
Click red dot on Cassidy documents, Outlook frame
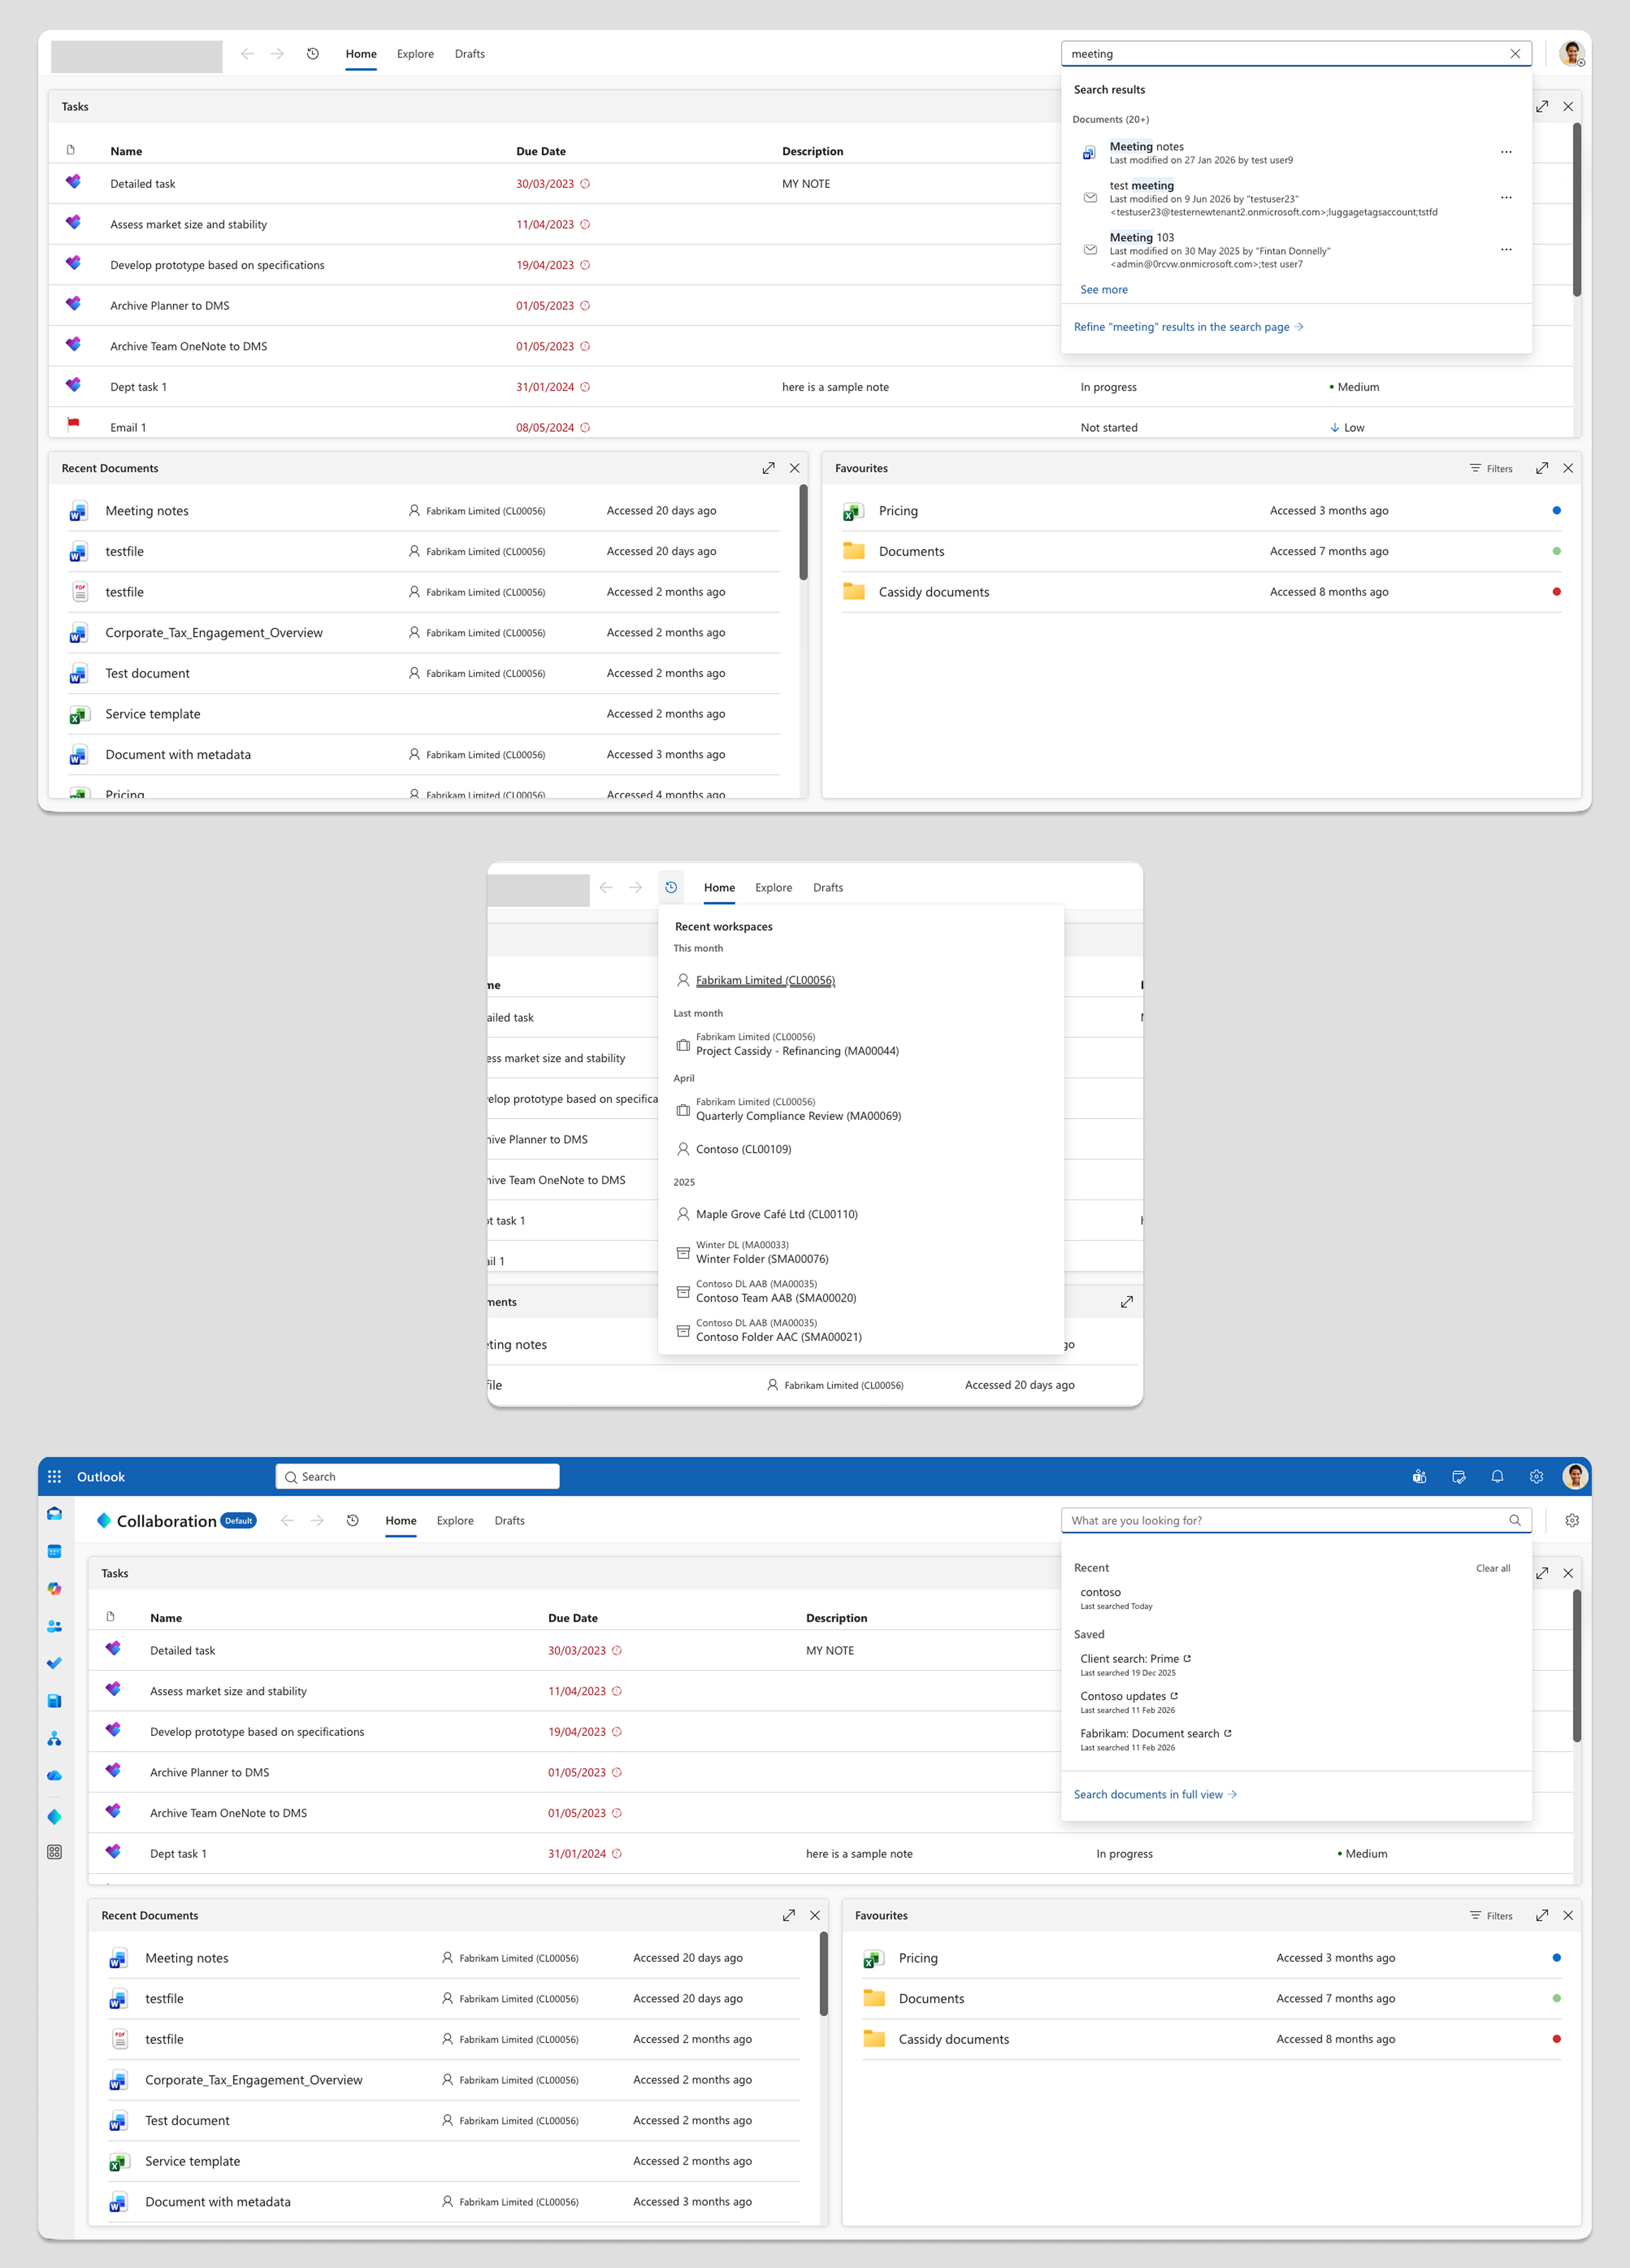[x=1556, y=2038]
